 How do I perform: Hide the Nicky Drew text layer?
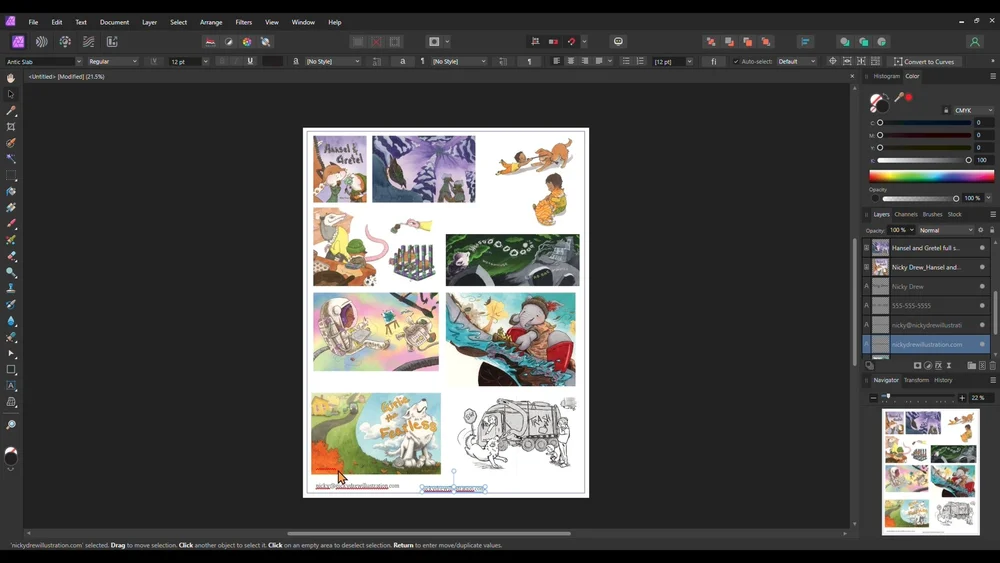pos(982,286)
